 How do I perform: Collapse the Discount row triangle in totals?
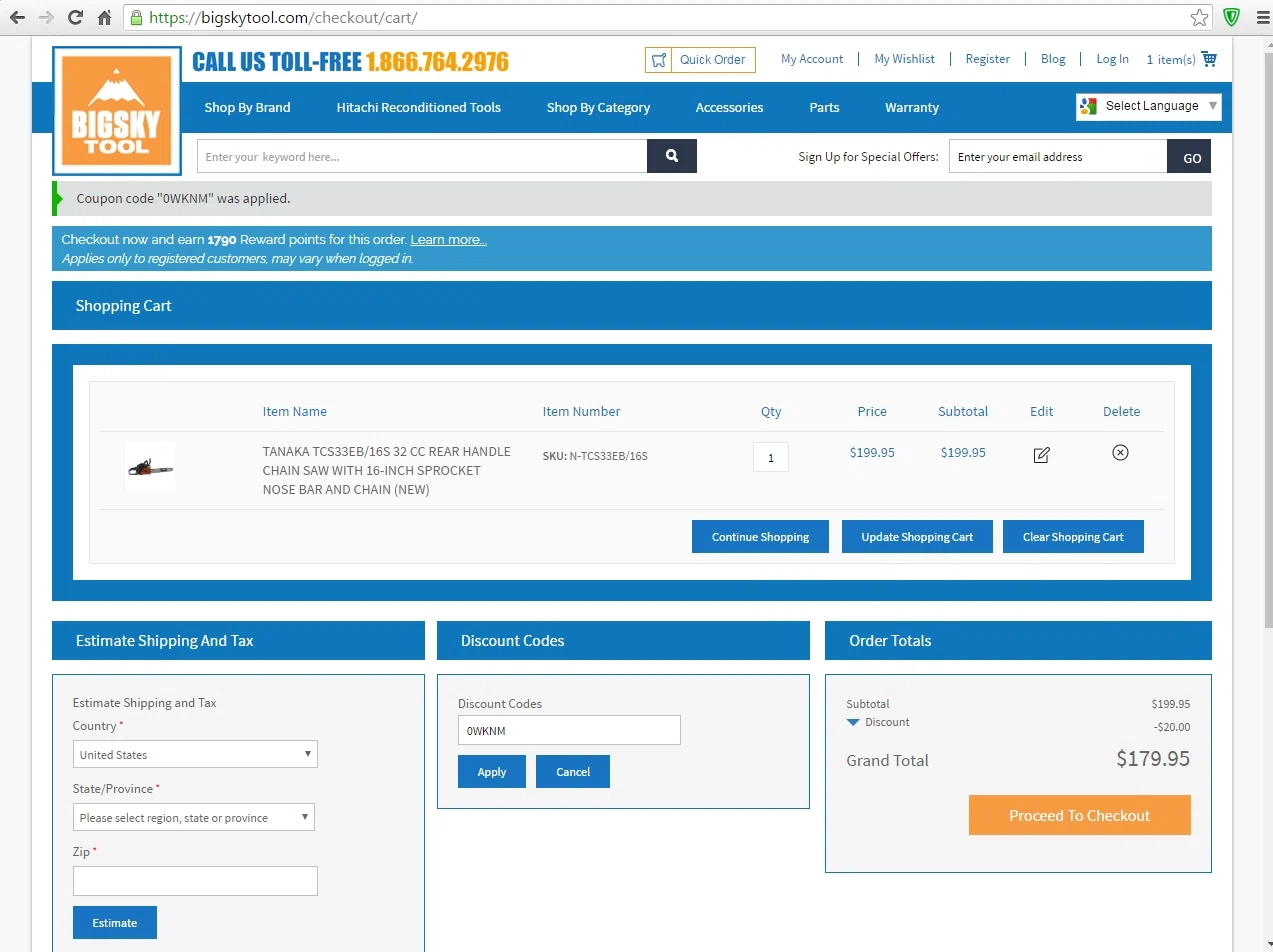pyautogui.click(x=853, y=722)
